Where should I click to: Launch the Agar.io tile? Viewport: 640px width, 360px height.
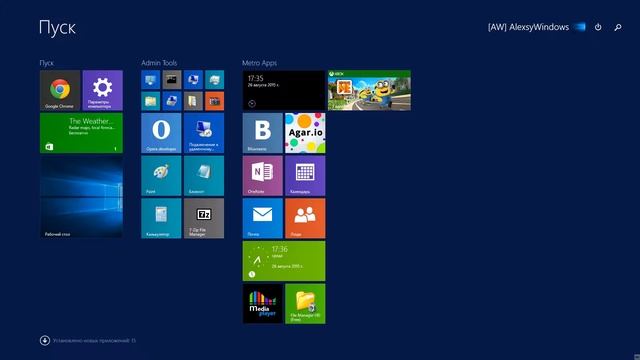coord(305,133)
